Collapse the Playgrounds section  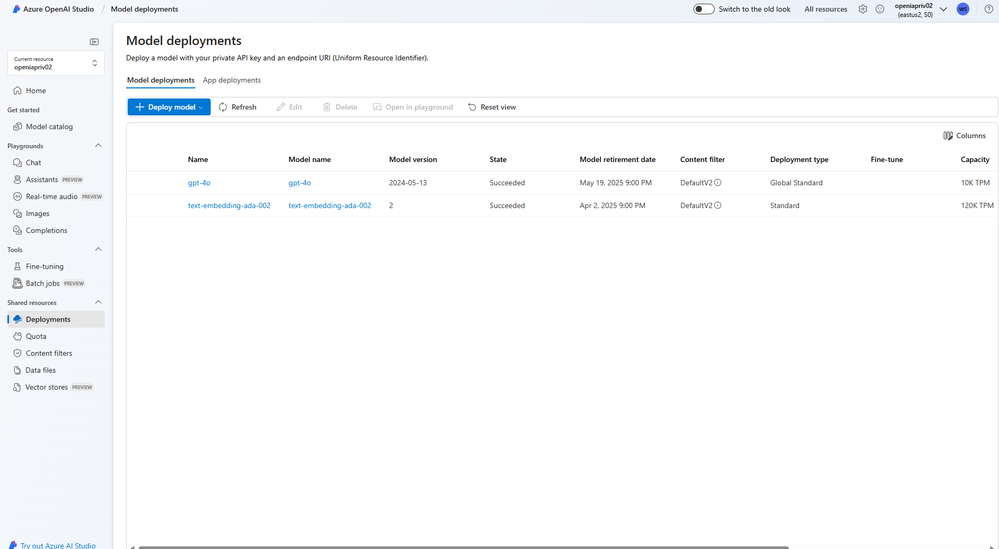click(x=98, y=146)
